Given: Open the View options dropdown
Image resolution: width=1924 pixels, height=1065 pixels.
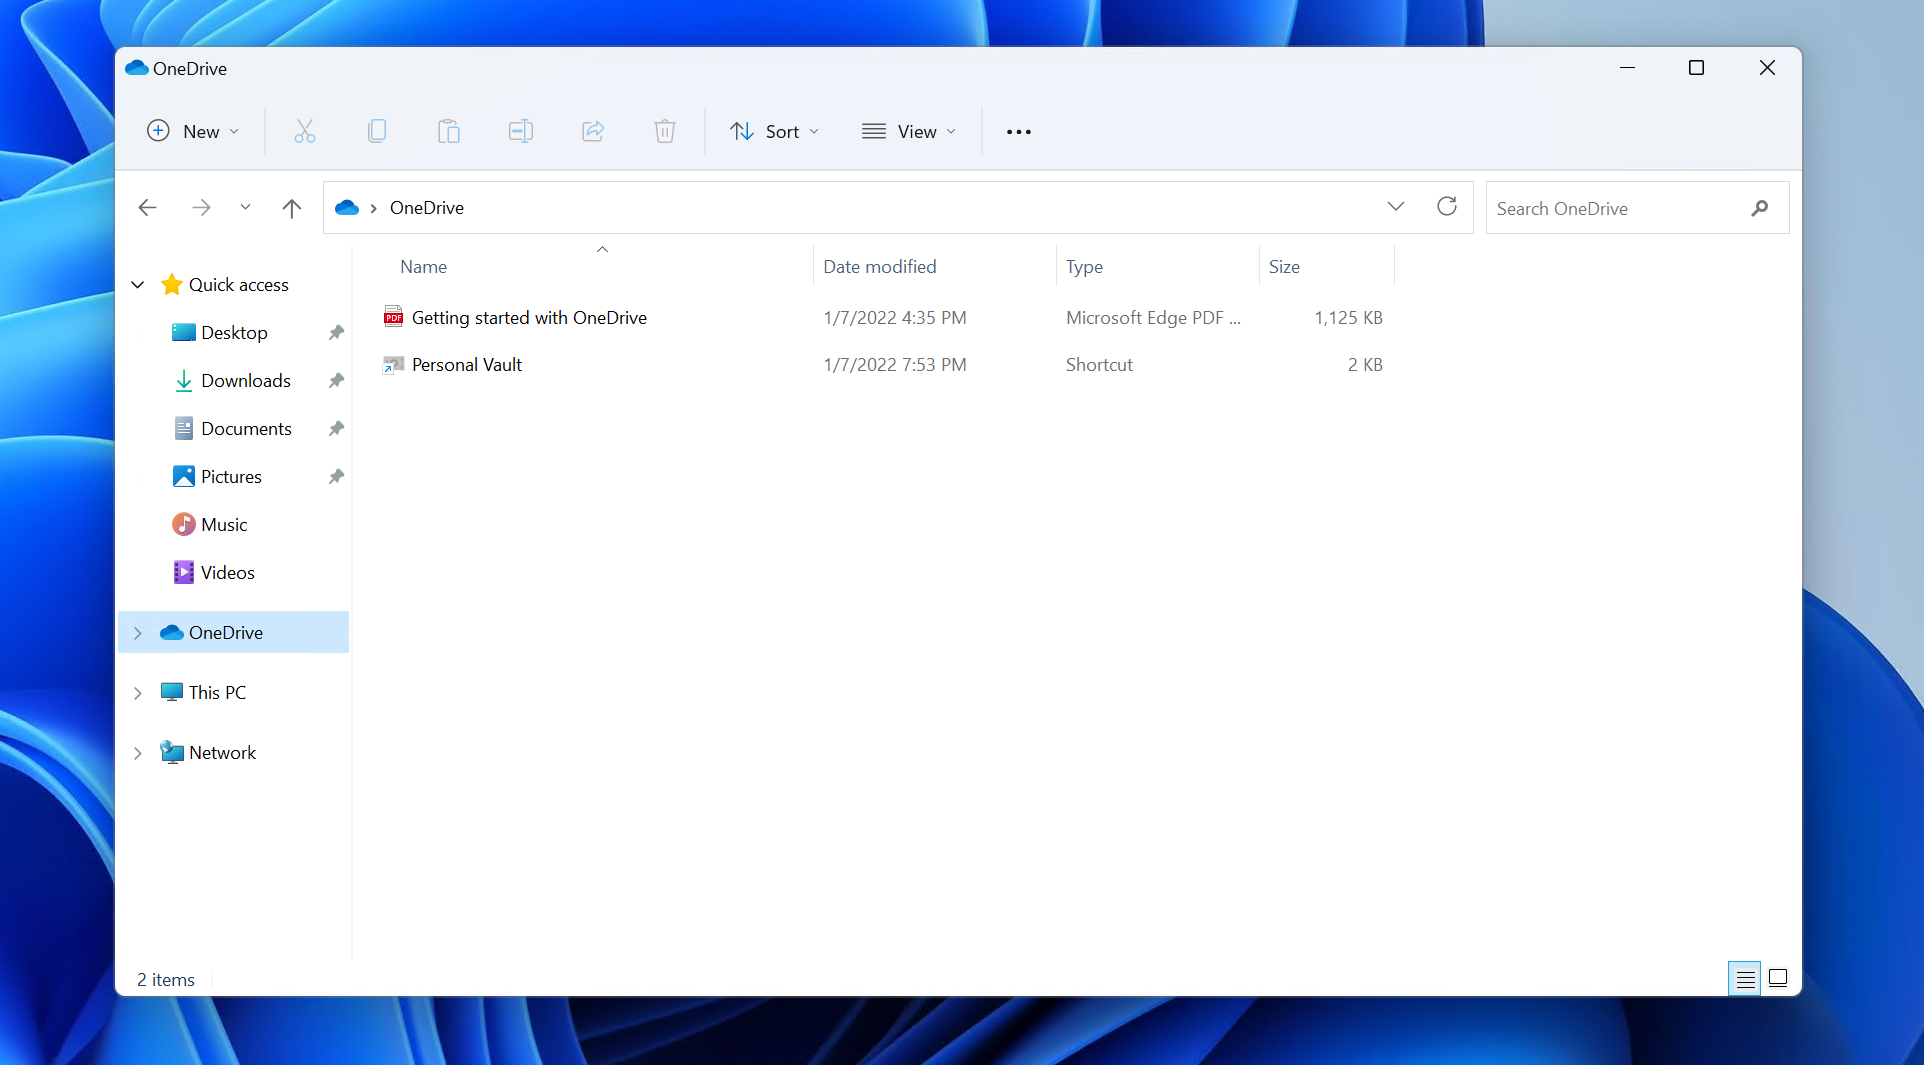Looking at the screenshot, I should 908,131.
